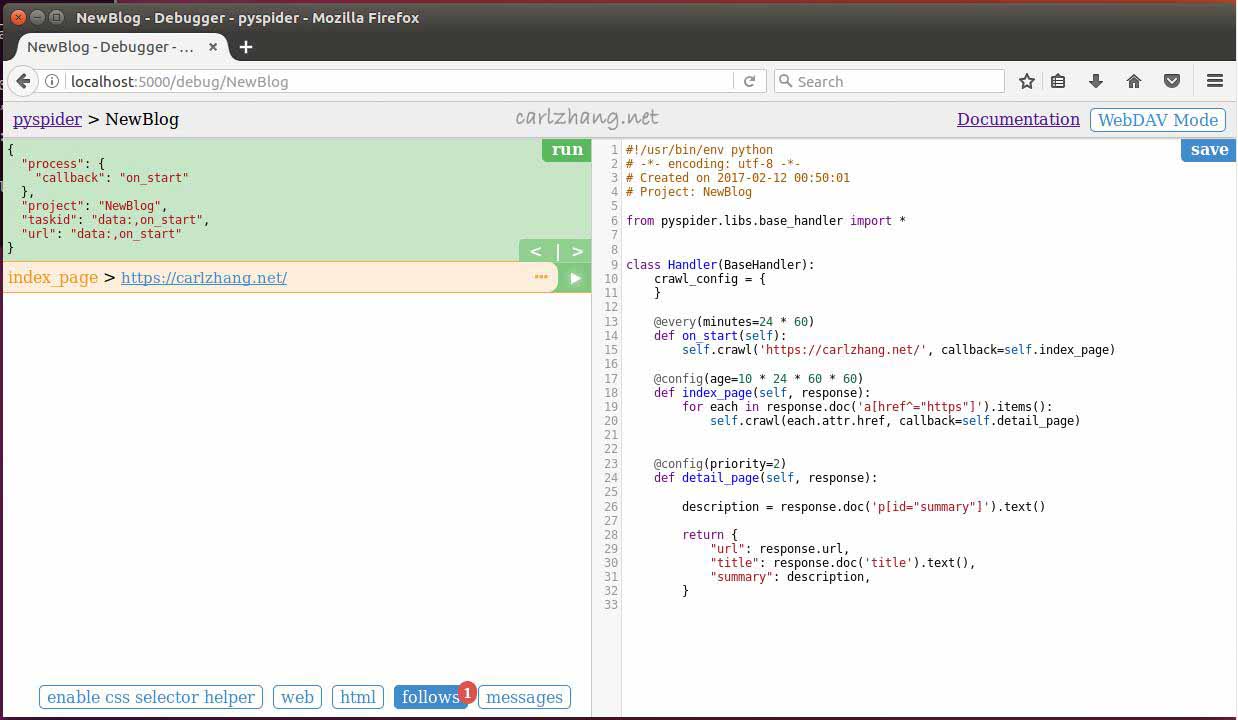1238x720 pixels.
Task: Switch to the html tab
Action: coord(358,697)
